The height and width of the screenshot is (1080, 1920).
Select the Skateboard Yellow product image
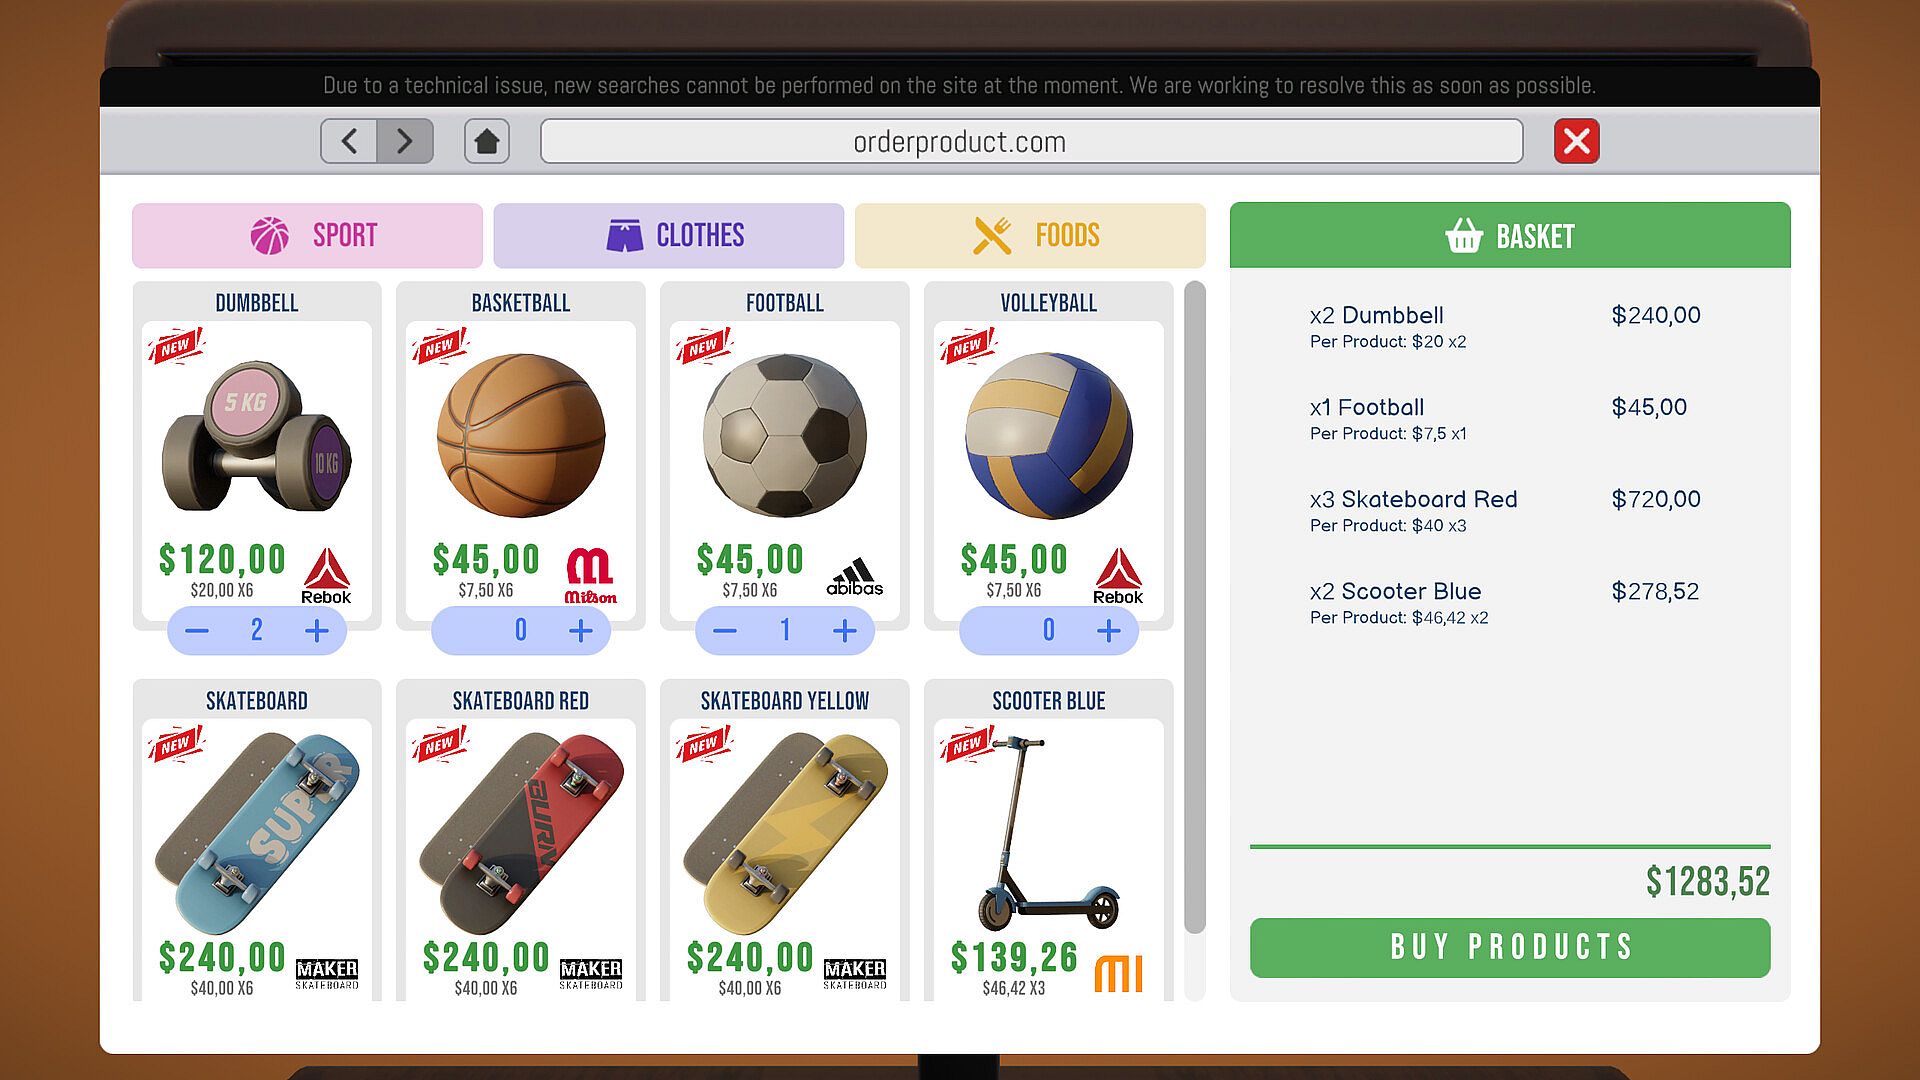[785, 832]
